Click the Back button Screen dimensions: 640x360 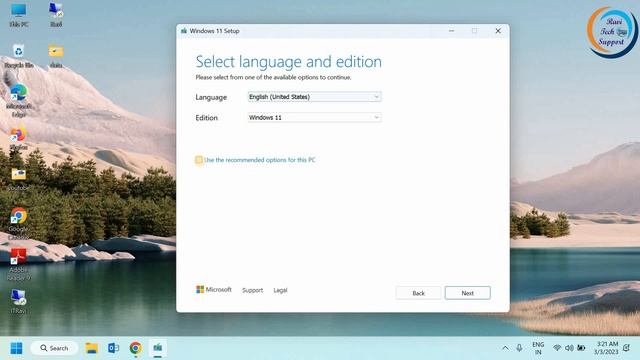coord(418,293)
